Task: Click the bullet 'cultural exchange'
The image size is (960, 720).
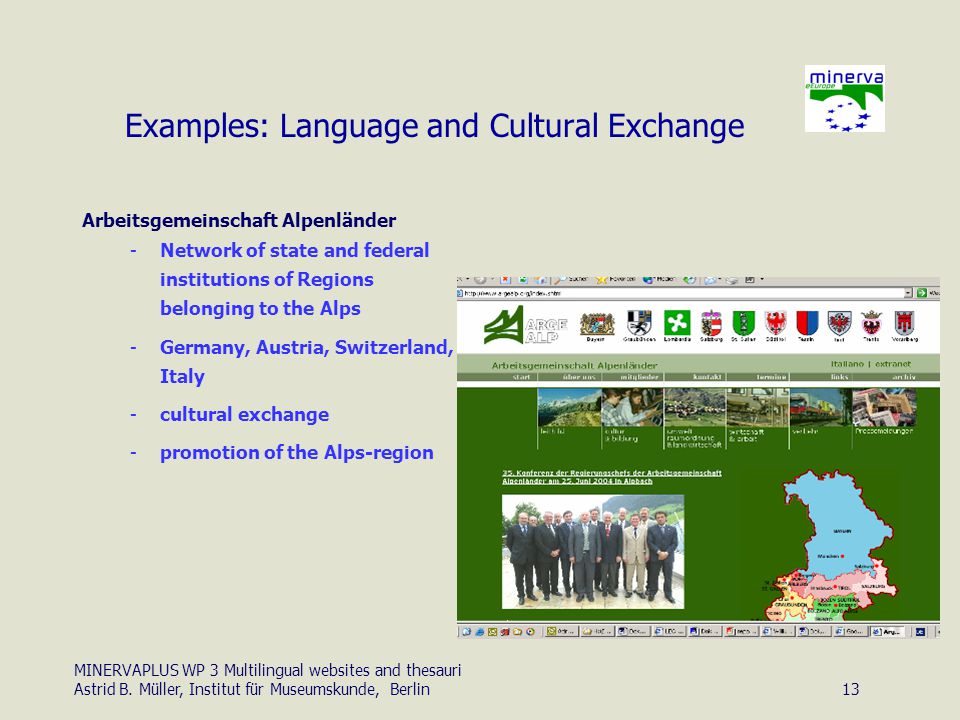Action: pyautogui.click(x=244, y=414)
